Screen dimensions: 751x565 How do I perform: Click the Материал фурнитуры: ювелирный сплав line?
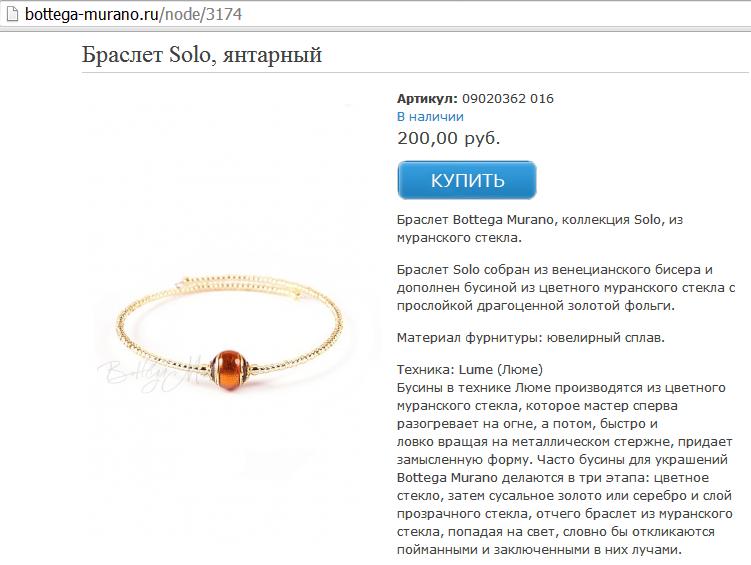pos(531,338)
